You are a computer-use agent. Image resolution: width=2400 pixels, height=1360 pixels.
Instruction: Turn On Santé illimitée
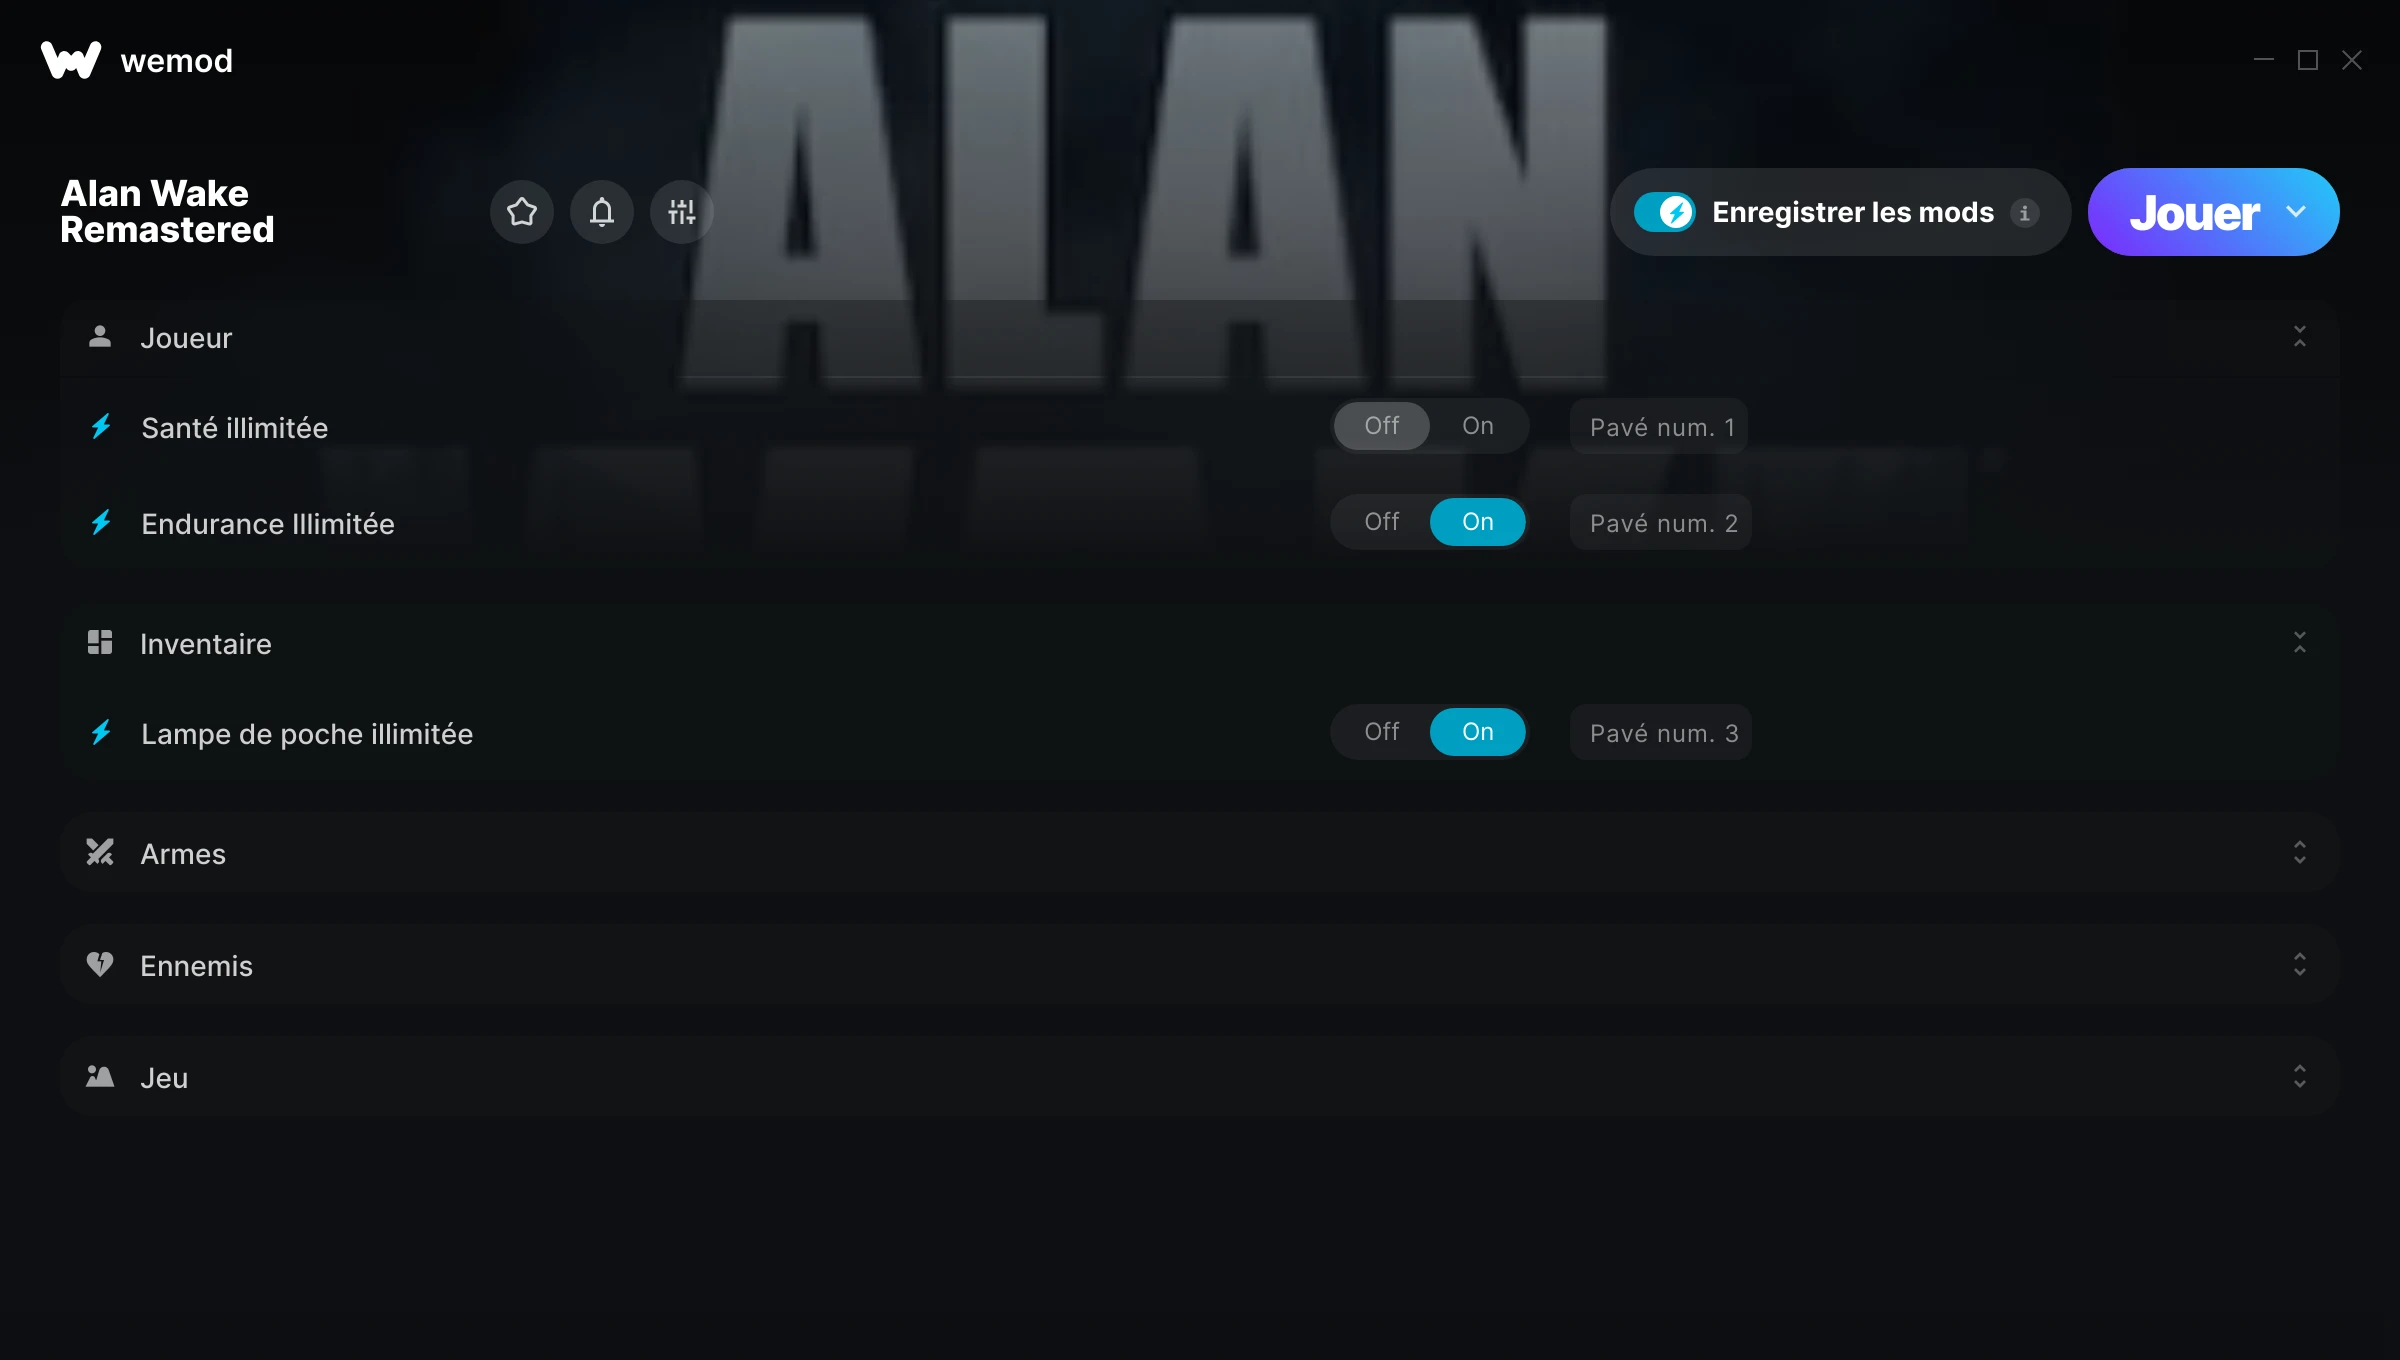click(1478, 426)
